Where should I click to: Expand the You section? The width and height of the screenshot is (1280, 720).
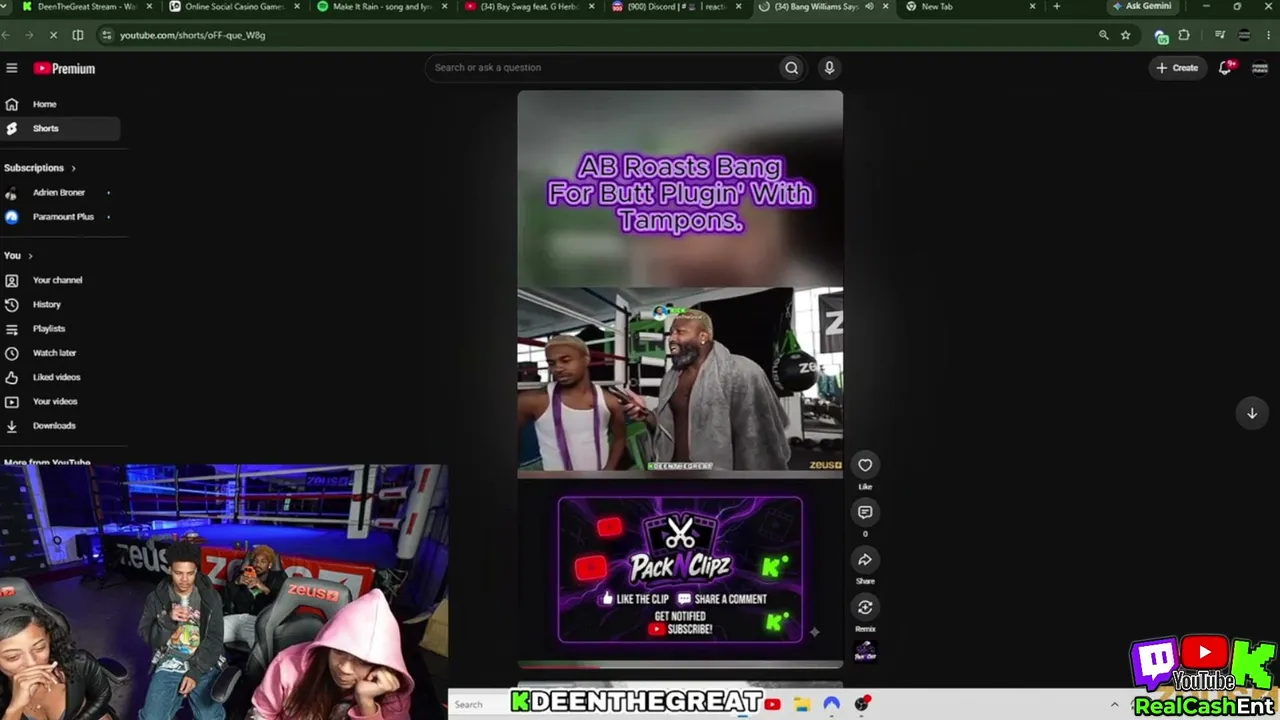tap(18, 256)
